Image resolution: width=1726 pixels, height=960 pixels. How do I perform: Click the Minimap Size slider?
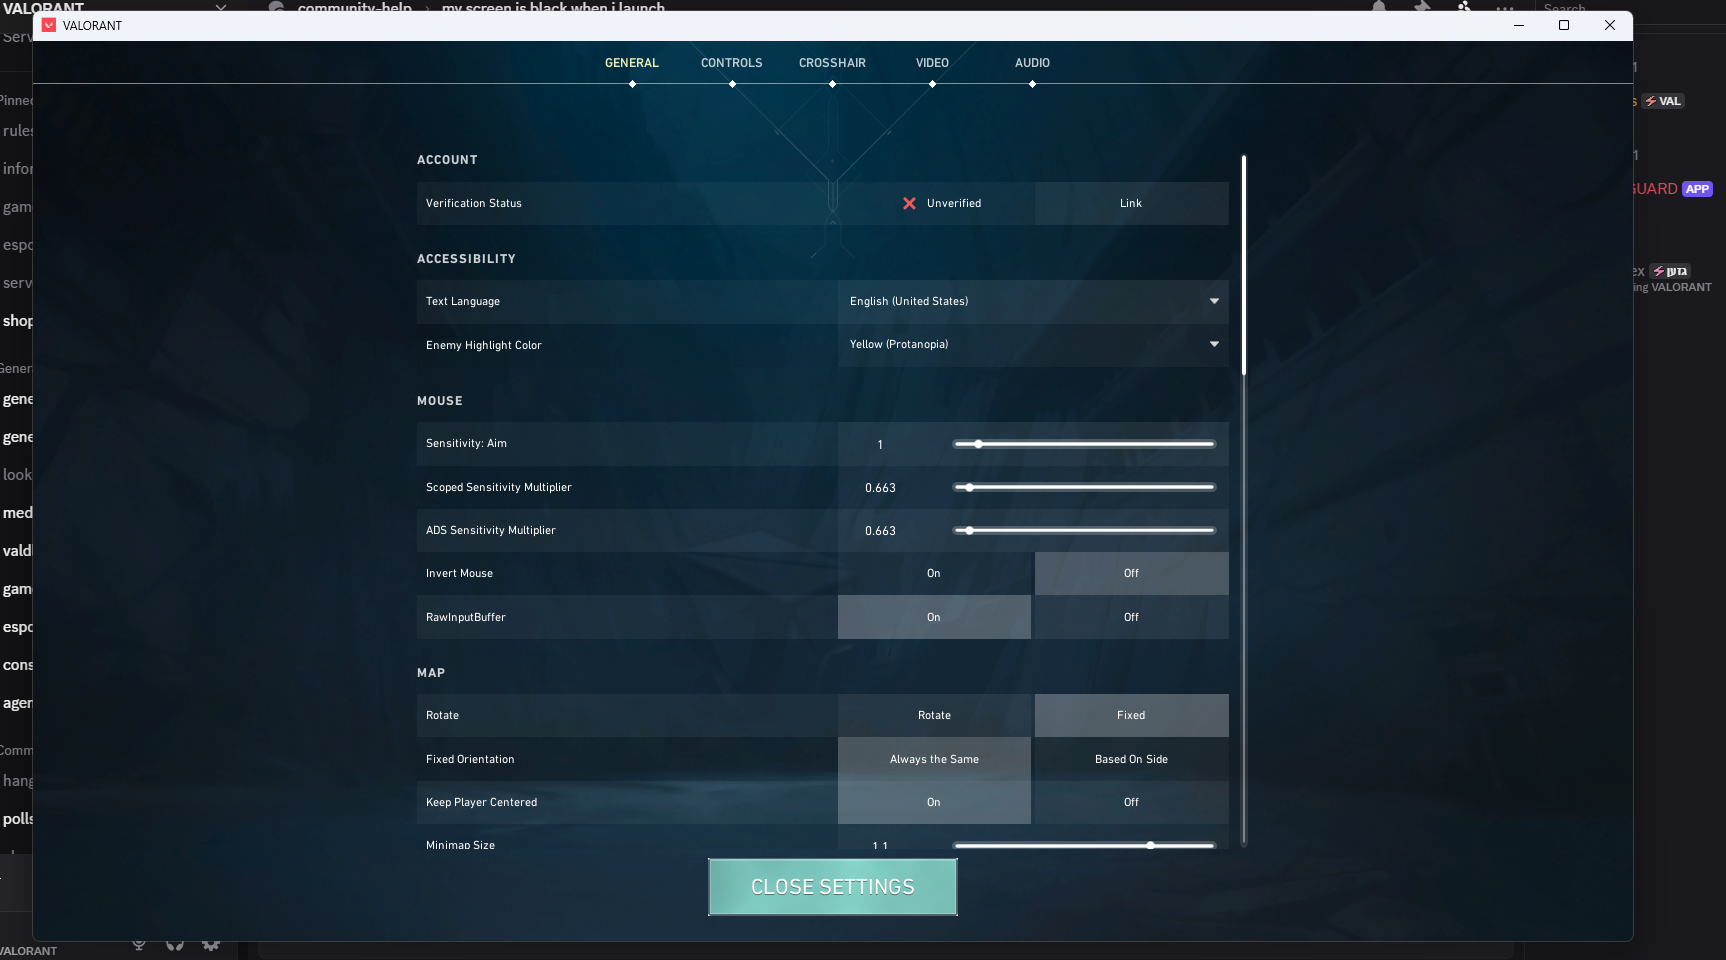(1084, 846)
